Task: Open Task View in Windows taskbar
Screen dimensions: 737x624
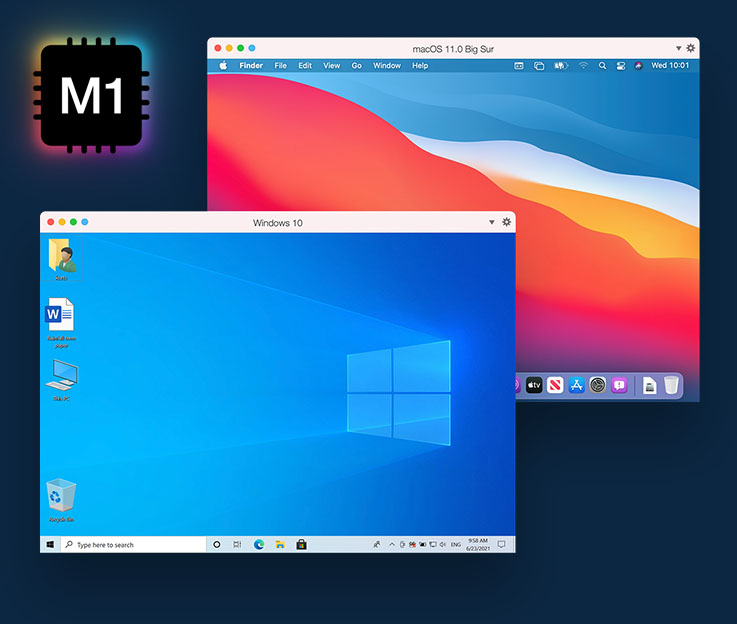Action: pos(237,545)
